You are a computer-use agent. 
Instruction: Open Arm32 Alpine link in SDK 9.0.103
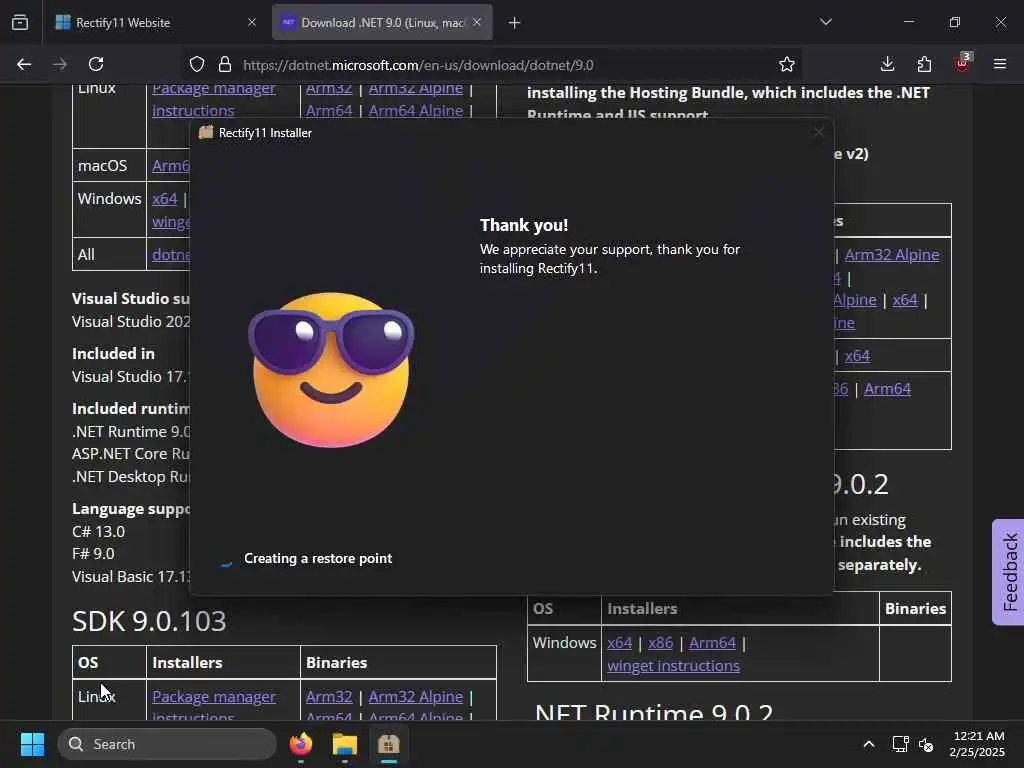[415, 697]
